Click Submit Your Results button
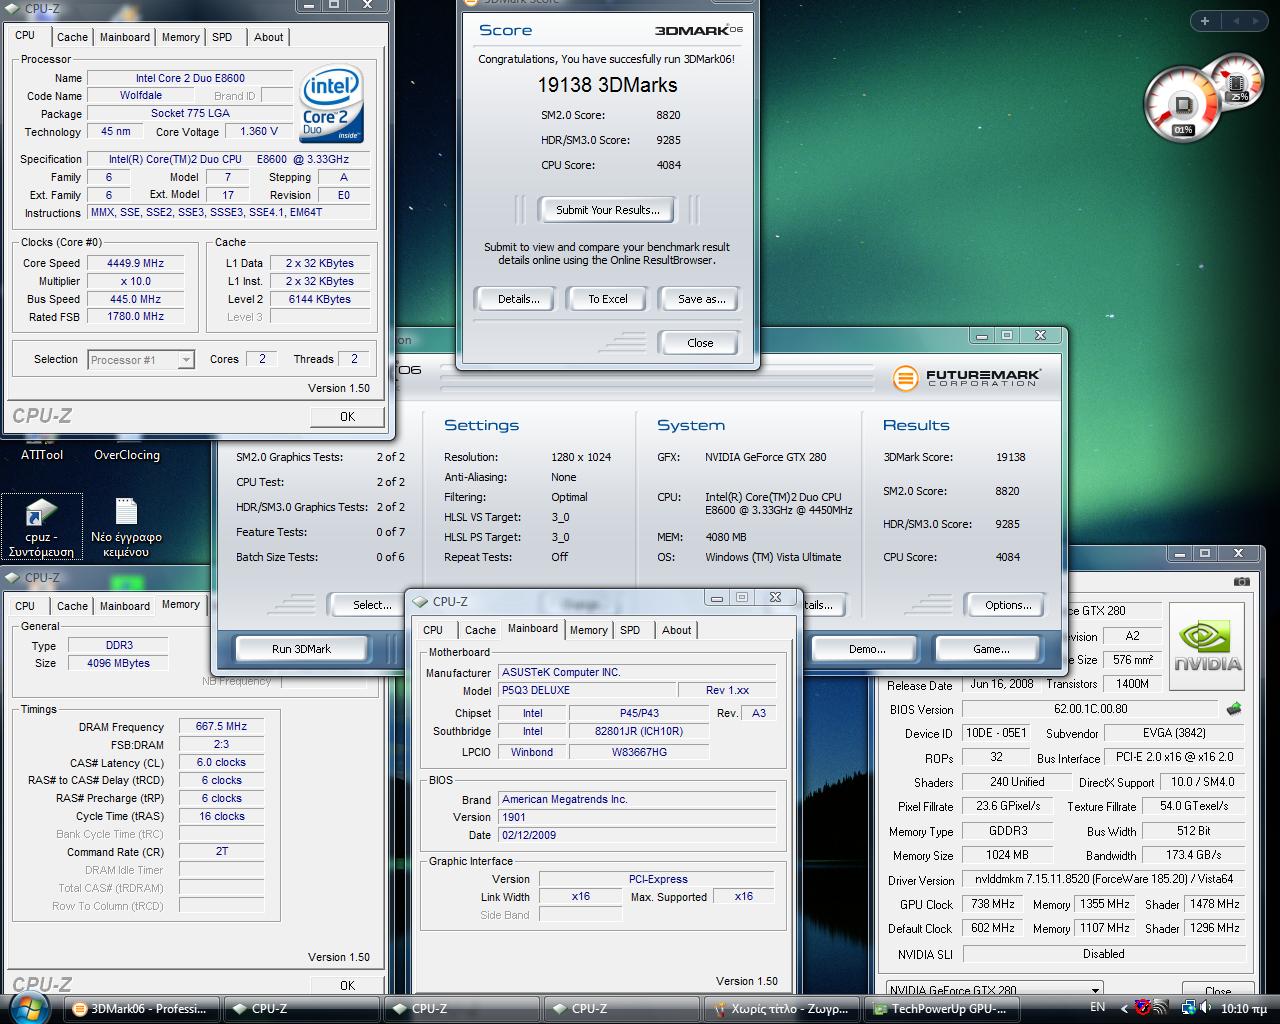1280x1024 pixels. point(608,210)
